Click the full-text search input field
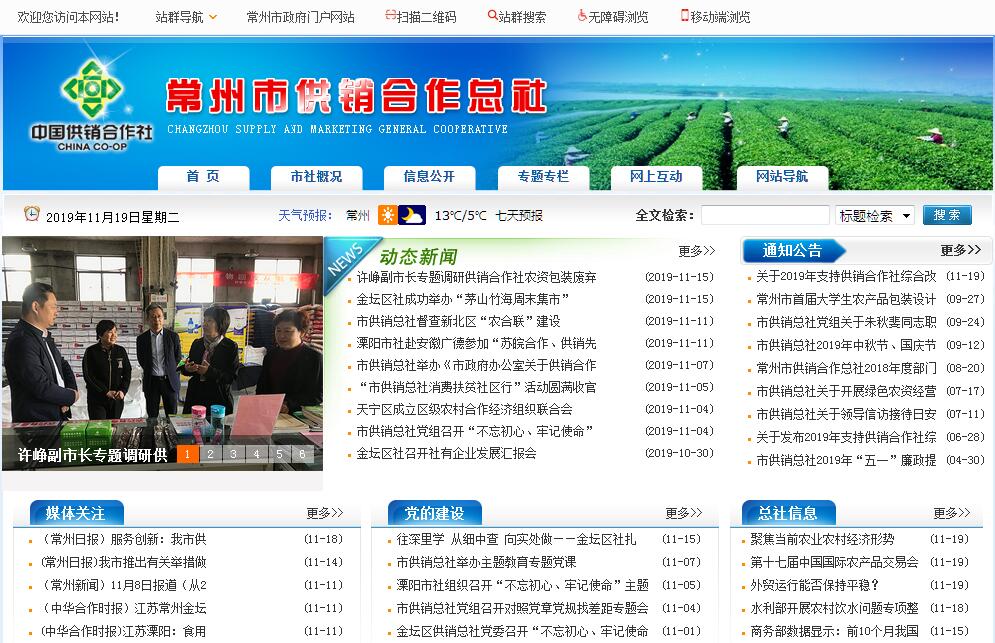Image resolution: width=995 pixels, height=643 pixels. (x=764, y=216)
